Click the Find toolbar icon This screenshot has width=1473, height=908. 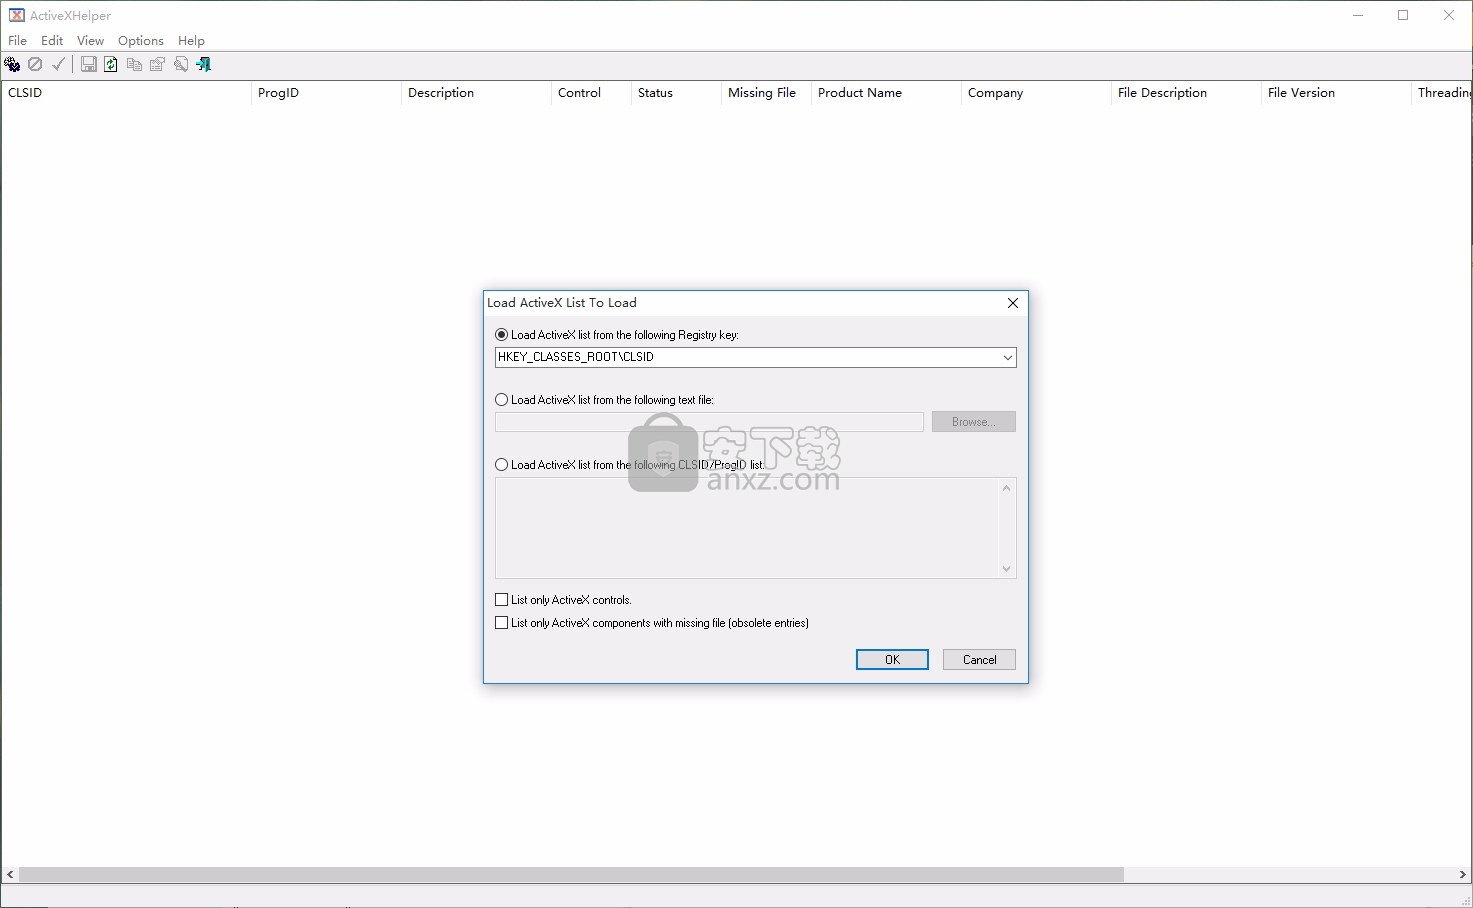coord(181,65)
